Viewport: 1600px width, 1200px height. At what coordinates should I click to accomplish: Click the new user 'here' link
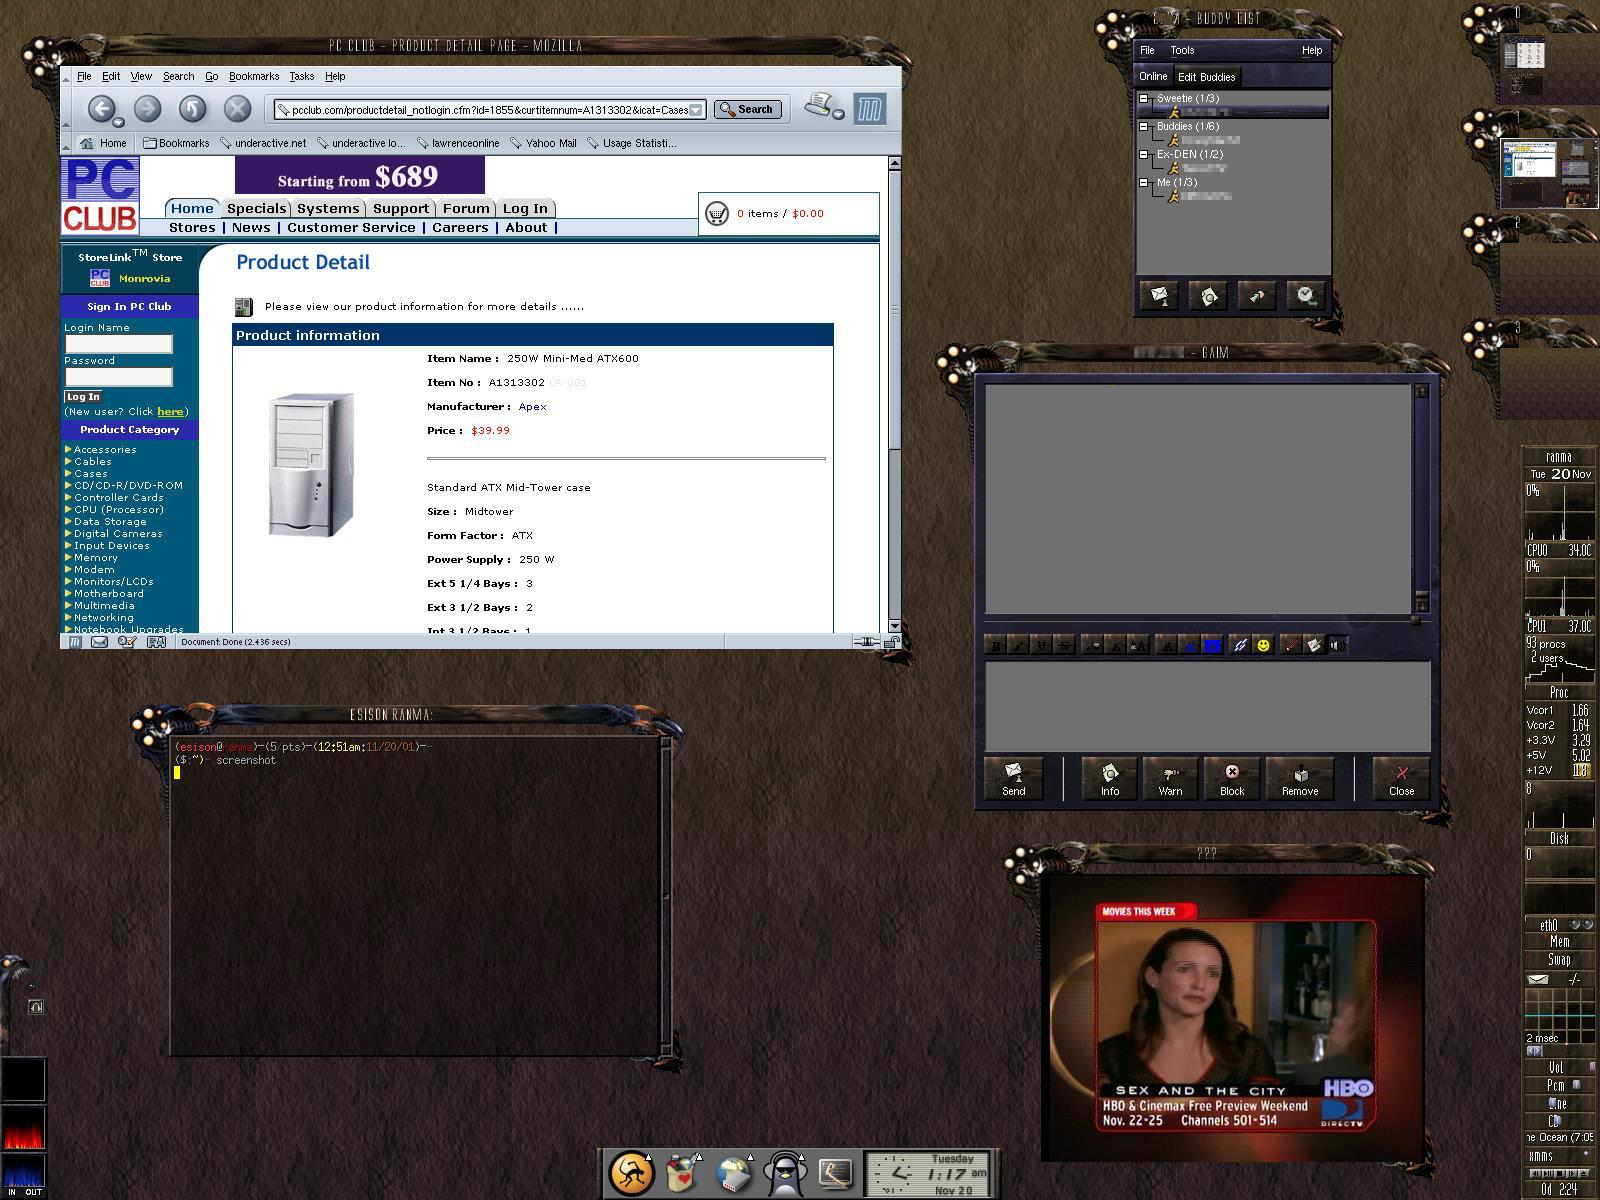[170, 411]
